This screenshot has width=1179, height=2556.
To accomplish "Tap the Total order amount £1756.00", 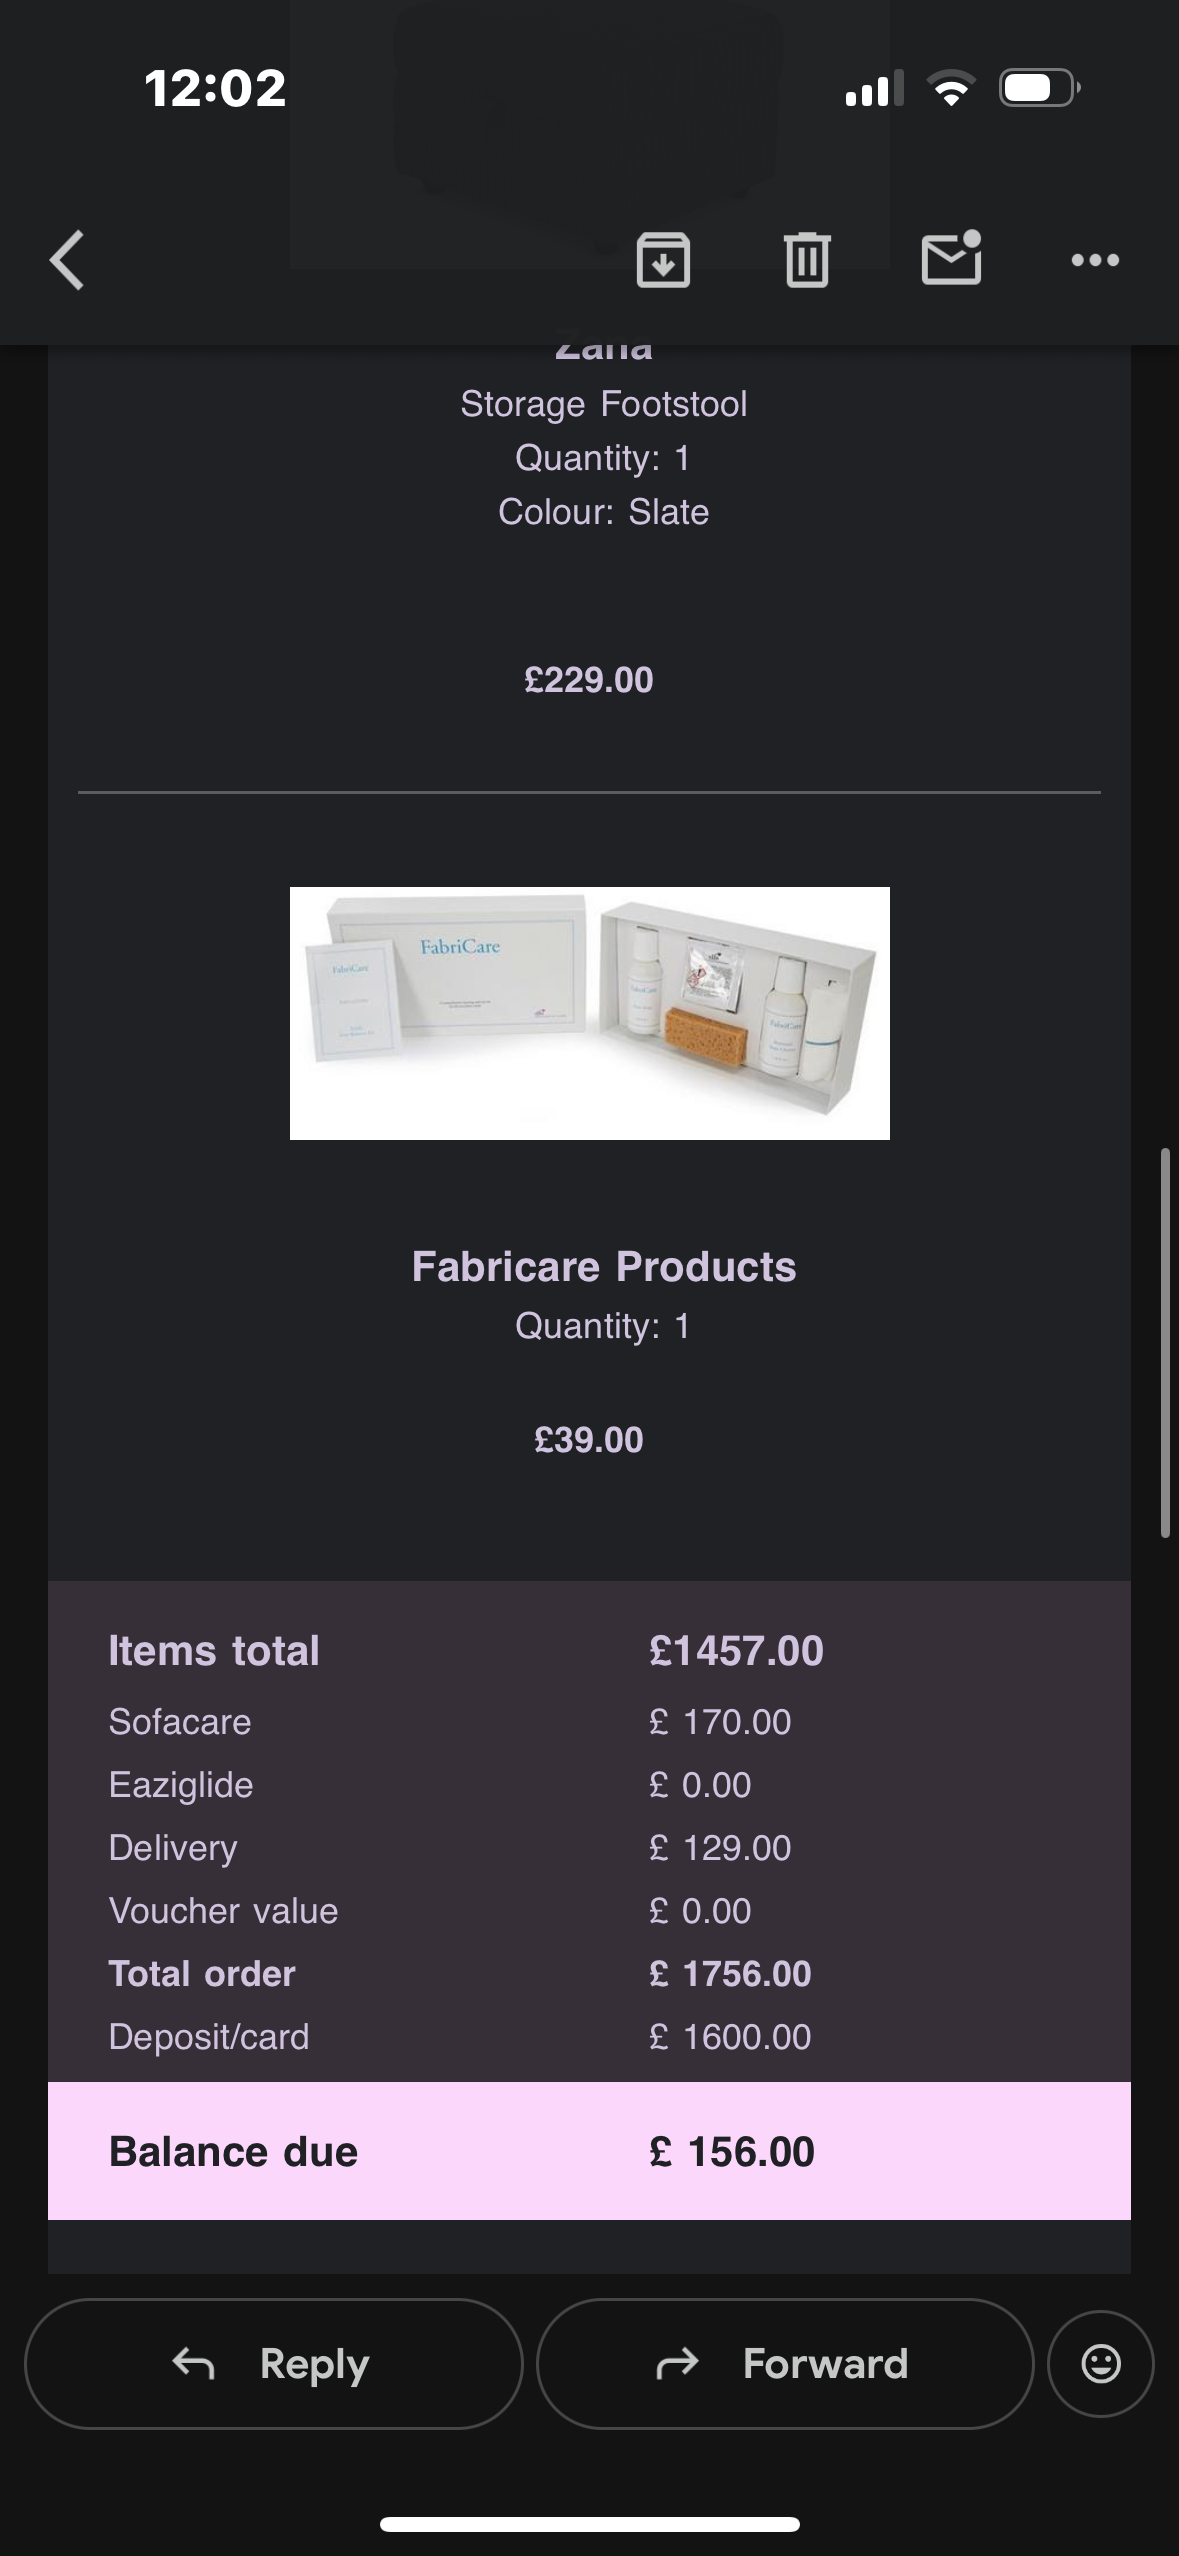I will (x=730, y=1974).
